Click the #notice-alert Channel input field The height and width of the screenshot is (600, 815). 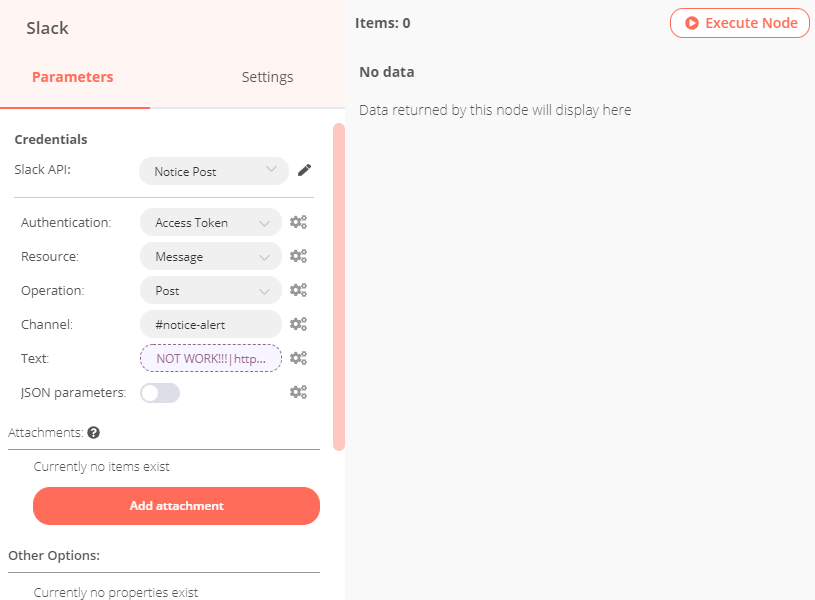(211, 324)
